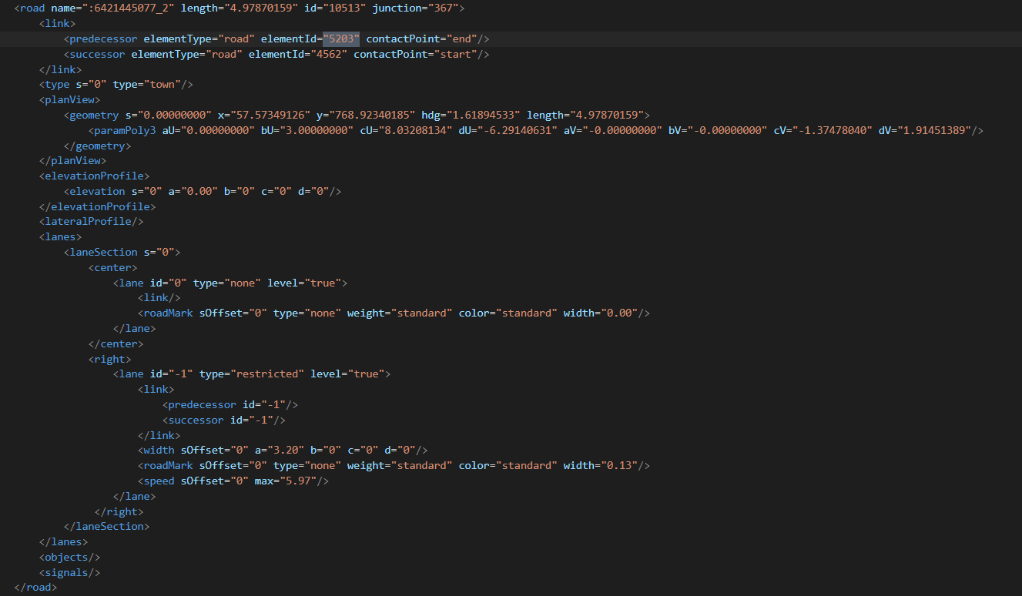This screenshot has width=1022, height=596.
Task: Click the opening planView tag
Action: 70,100
